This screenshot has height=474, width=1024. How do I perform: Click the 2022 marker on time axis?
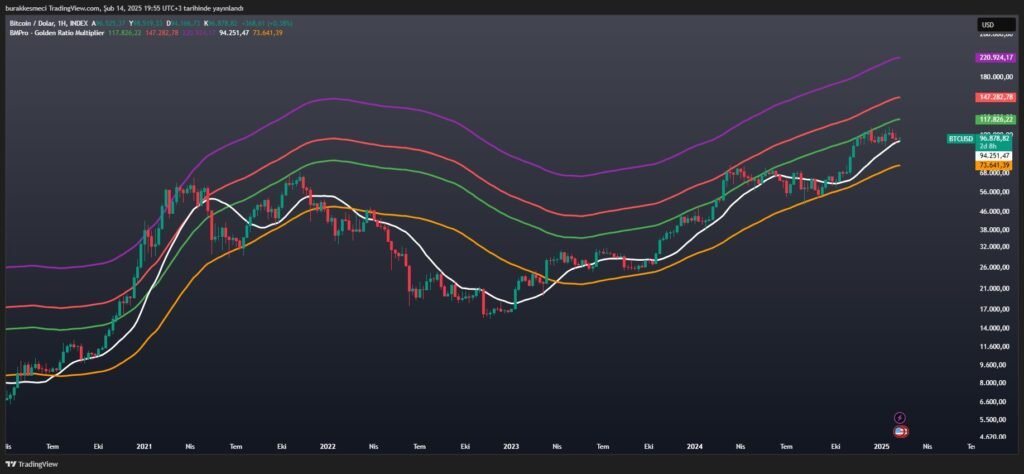point(328,449)
